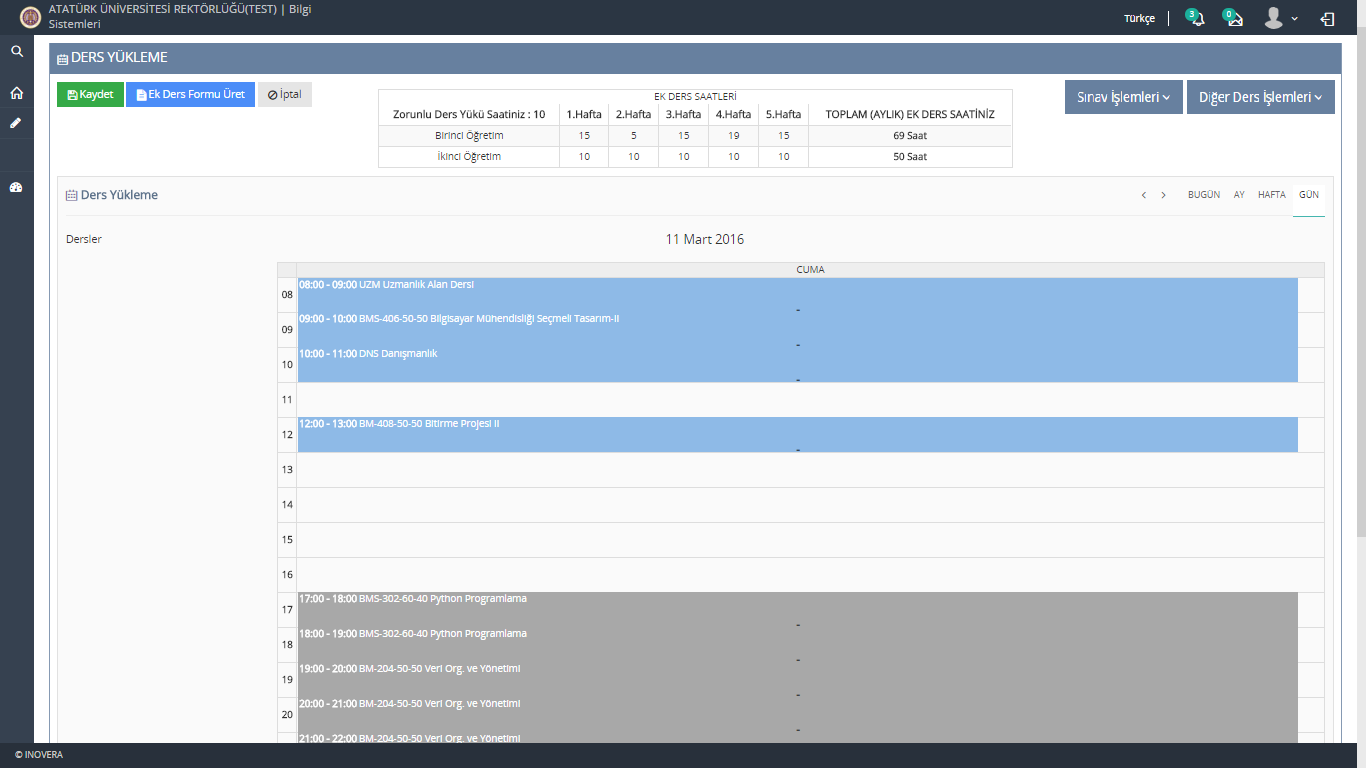Viewport: 1366px width, 768px height.
Task: Go to previous day arrow
Action: [1144, 195]
